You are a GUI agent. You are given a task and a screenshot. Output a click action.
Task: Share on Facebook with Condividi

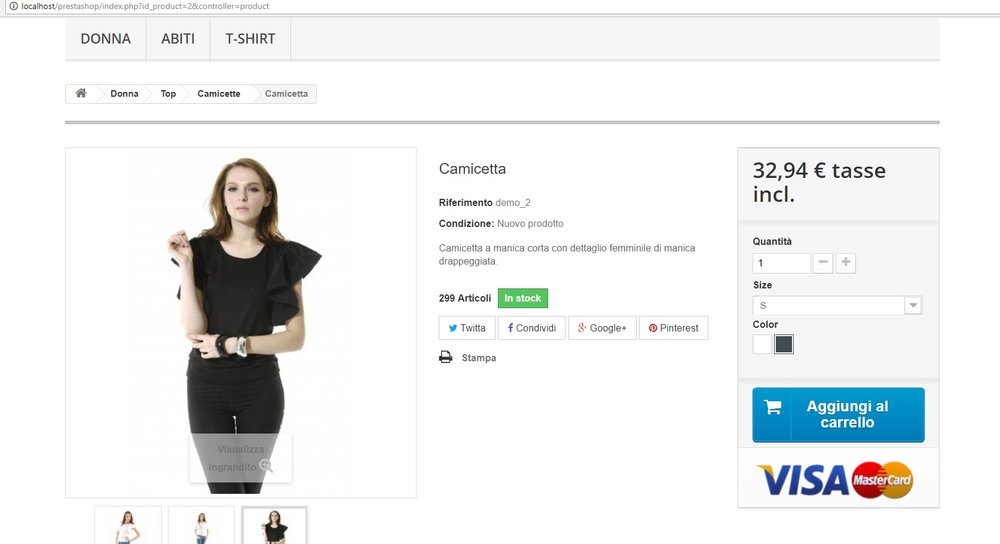532,328
